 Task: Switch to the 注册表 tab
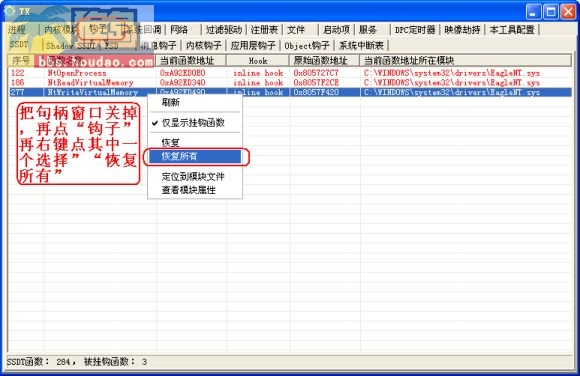(x=264, y=30)
